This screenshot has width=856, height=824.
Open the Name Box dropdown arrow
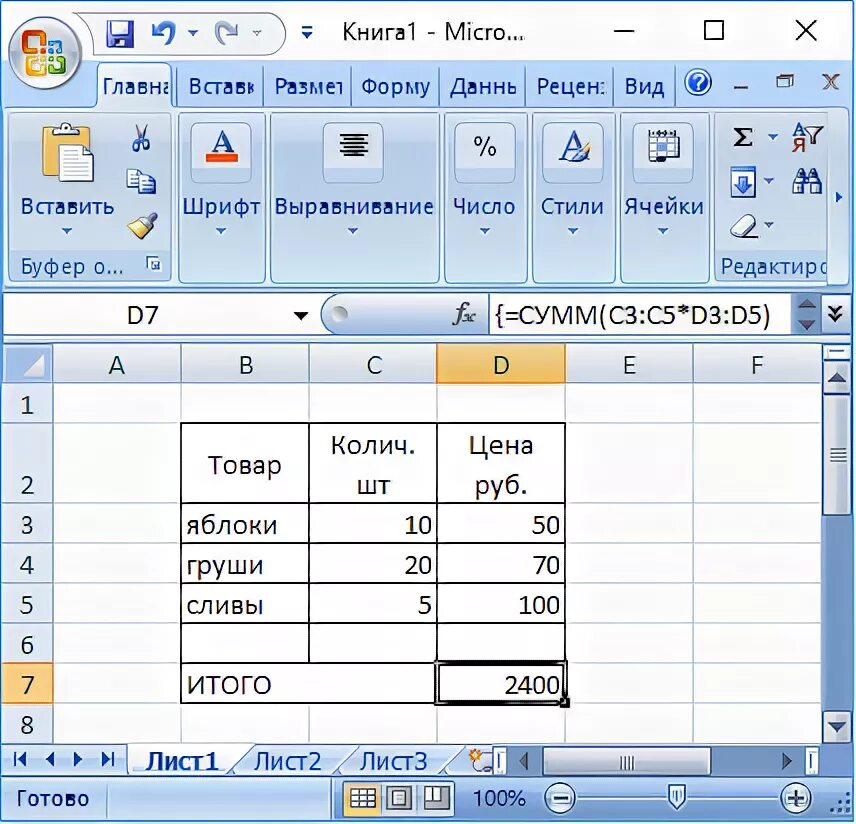(x=300, y=316)
